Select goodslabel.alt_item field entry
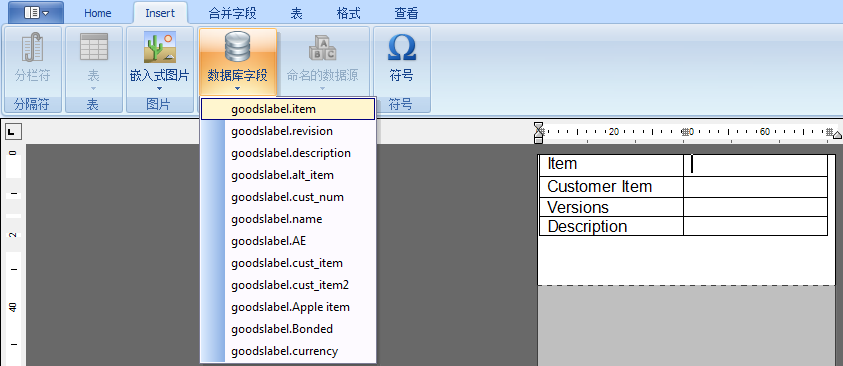Viewport: 843px width, 366px height. click(288, 175)
